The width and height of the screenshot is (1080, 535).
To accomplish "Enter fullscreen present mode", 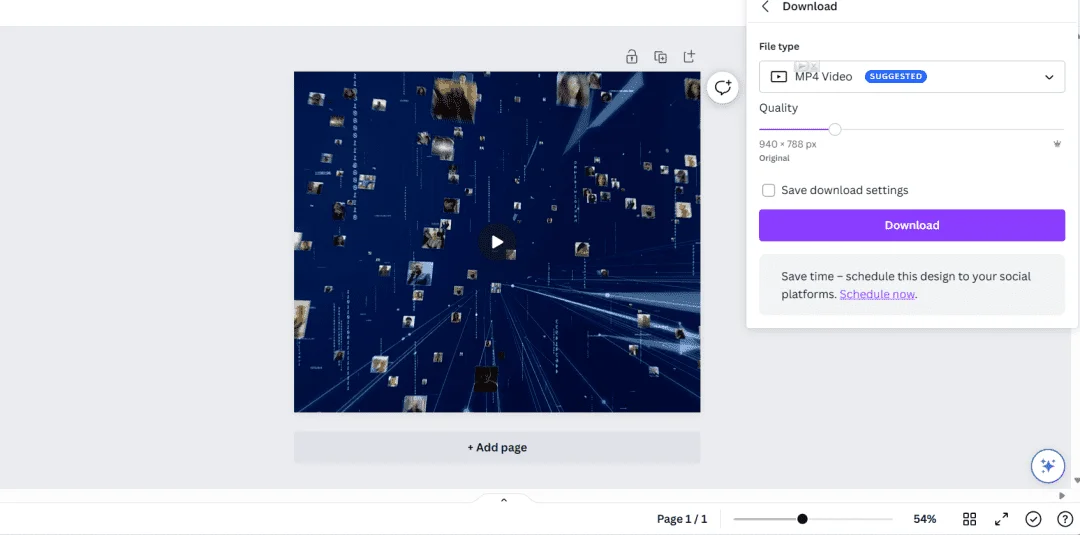I will click(x=1001, y=519).
